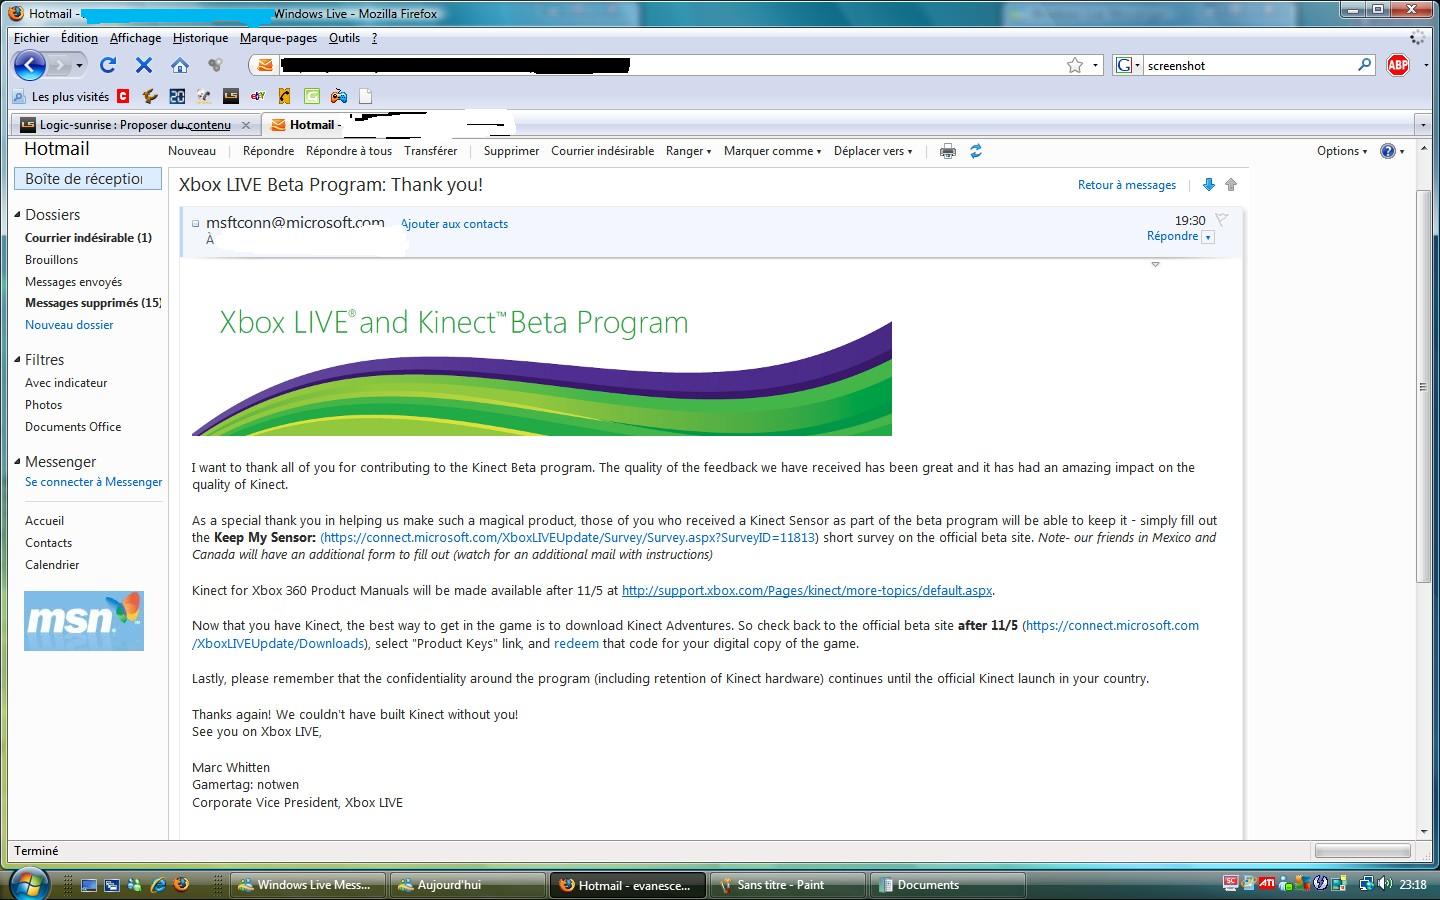Reload the page with the refresh icon
The width and height of the screenshot is (1440, 900).
[x=108, y=65]
